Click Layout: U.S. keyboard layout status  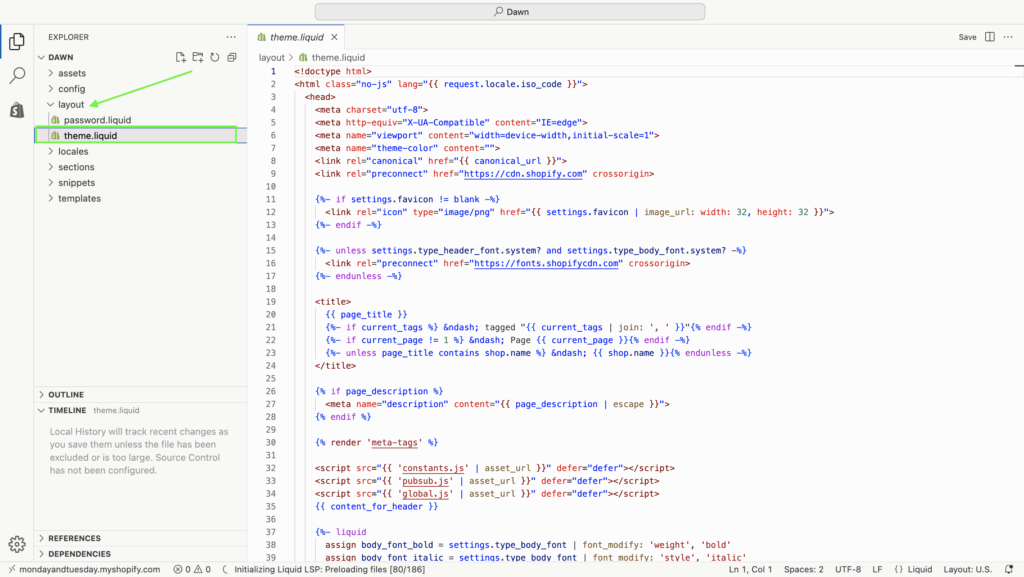(x=967, y=569)
